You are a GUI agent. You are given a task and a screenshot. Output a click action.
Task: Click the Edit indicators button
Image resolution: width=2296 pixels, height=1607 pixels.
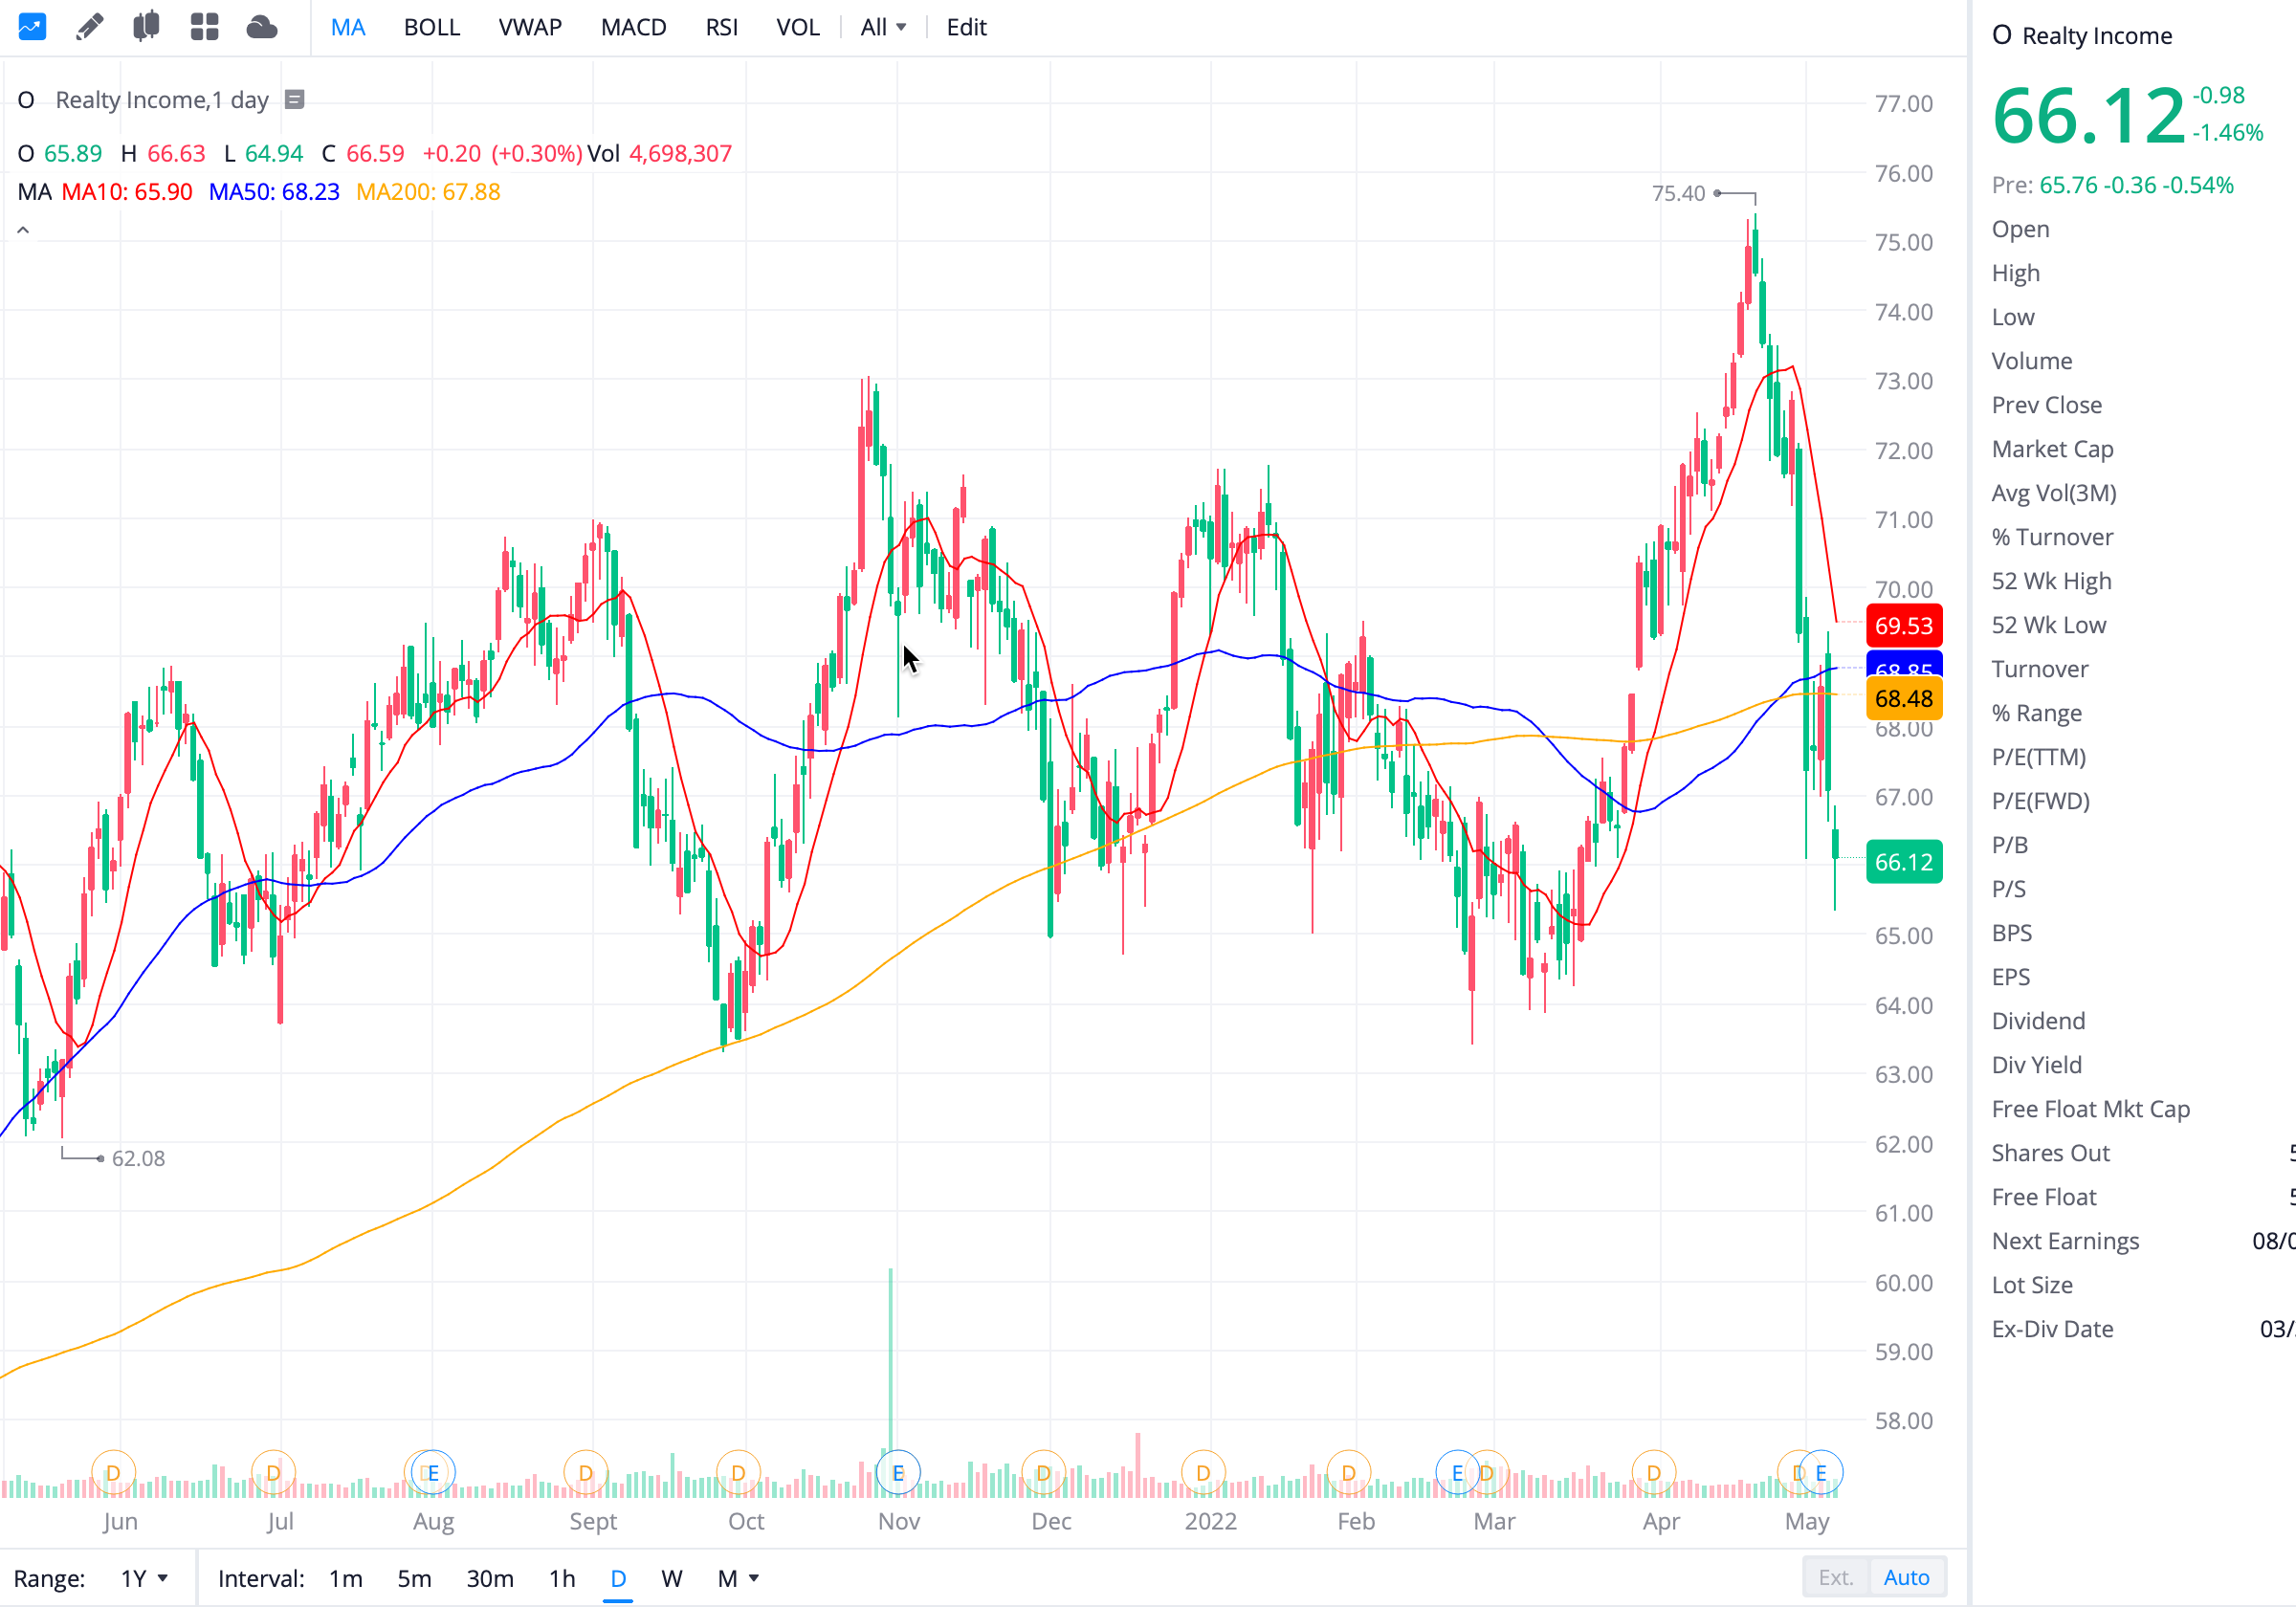click(x=966, y=27)
